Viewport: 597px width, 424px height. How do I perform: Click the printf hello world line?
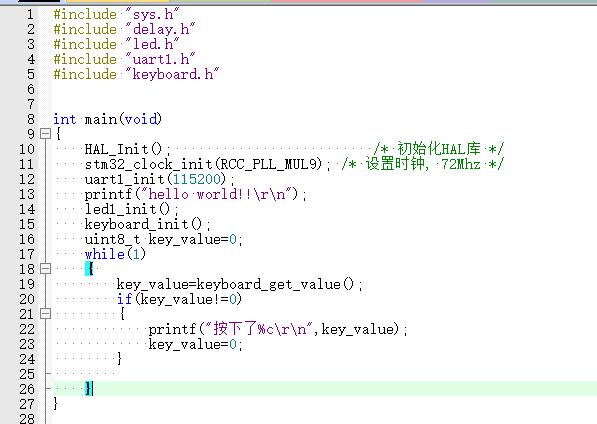(x=195, y=194)
